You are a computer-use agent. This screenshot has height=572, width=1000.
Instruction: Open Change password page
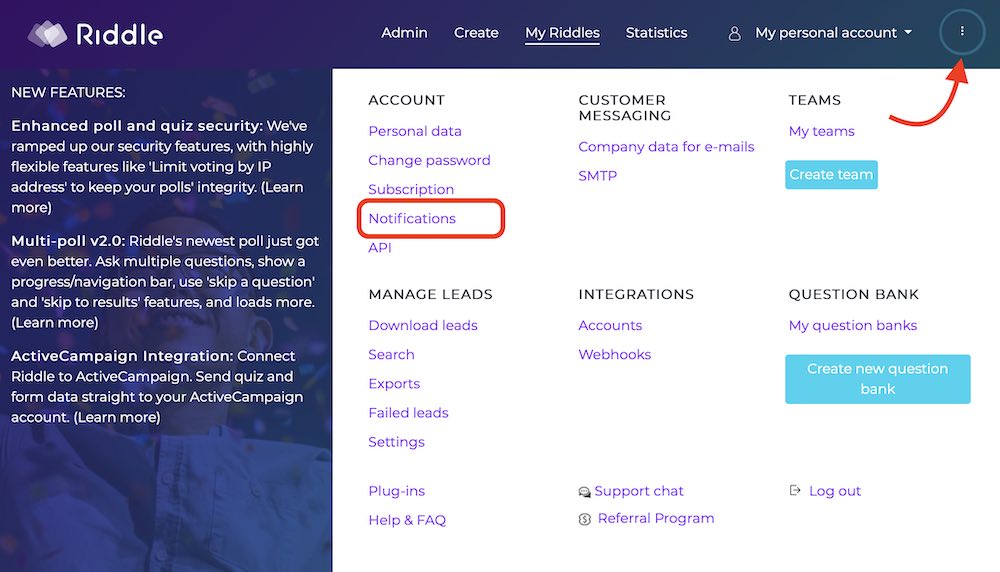[429, 160]
